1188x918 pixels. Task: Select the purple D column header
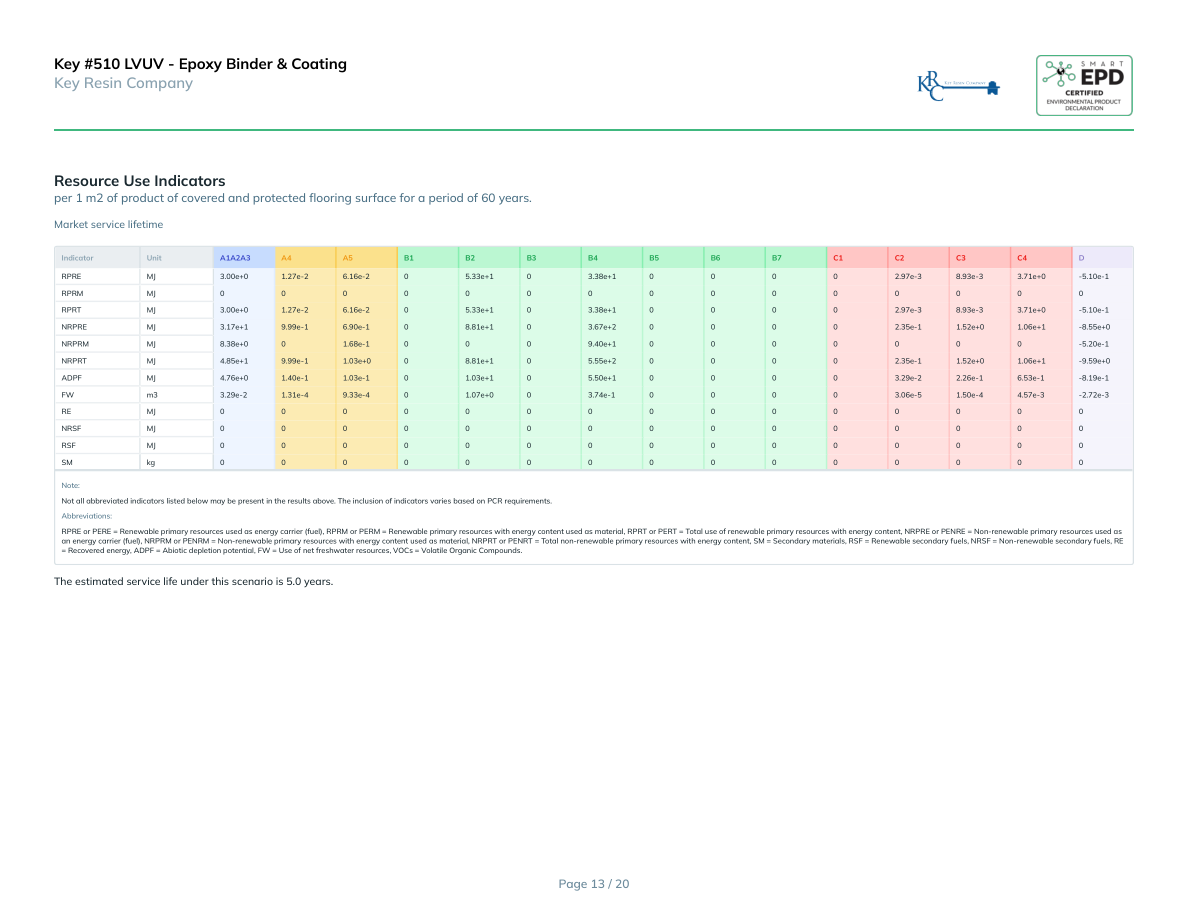tap(1081, 258)
